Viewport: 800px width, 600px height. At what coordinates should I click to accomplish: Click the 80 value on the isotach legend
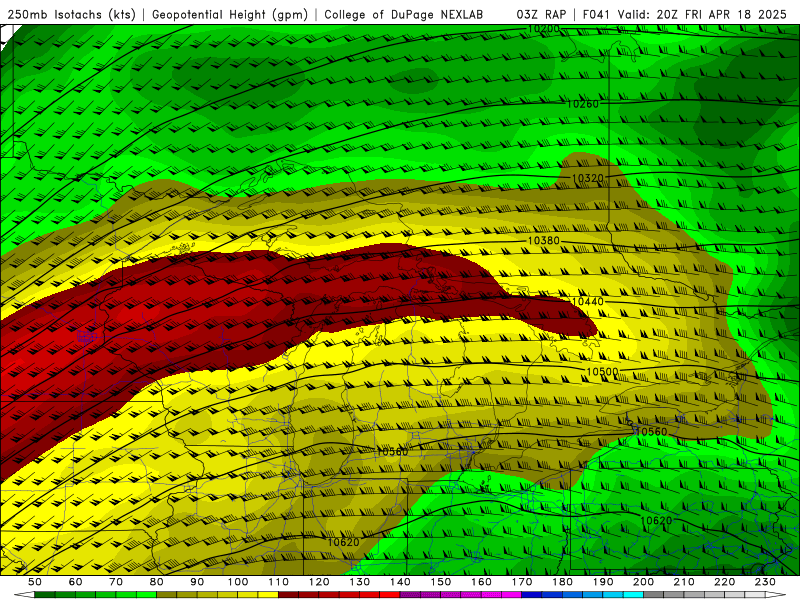pos(157,582)
